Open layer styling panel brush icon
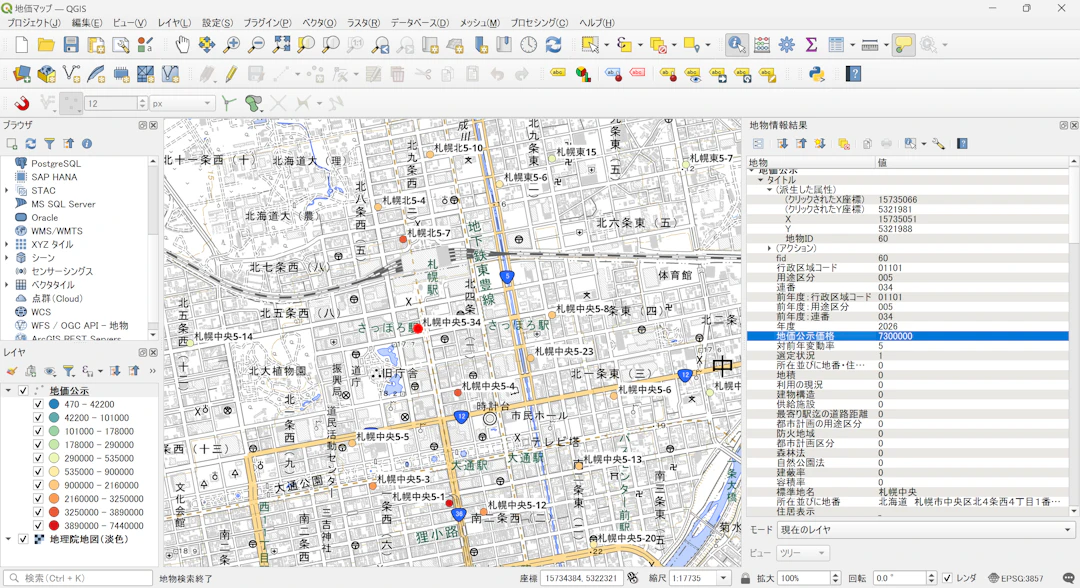The image size is (1080, 588). 12,371
